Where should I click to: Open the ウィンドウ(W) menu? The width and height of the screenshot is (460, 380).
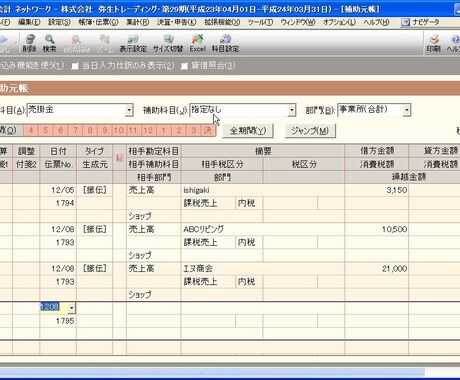pyautogui.click(x=298, y=22)
